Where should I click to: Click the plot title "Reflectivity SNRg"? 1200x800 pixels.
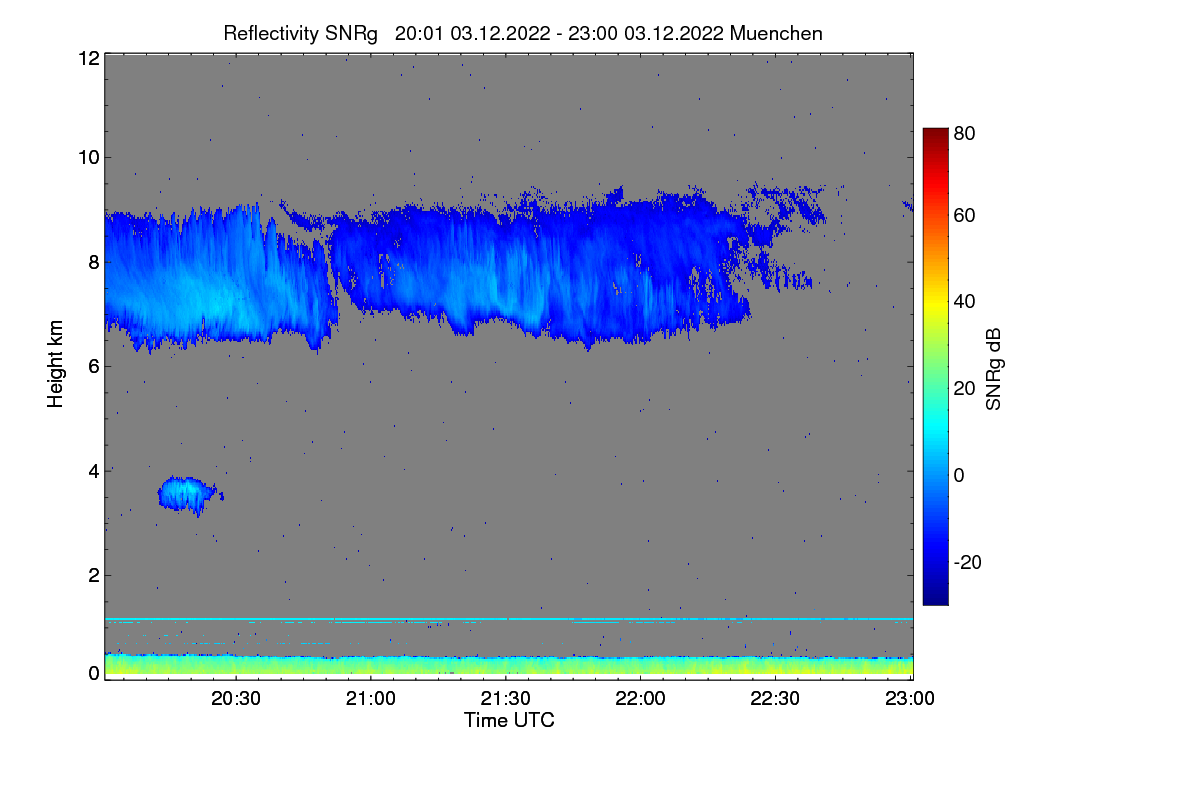pyautogui.click(x=301, y=33)
